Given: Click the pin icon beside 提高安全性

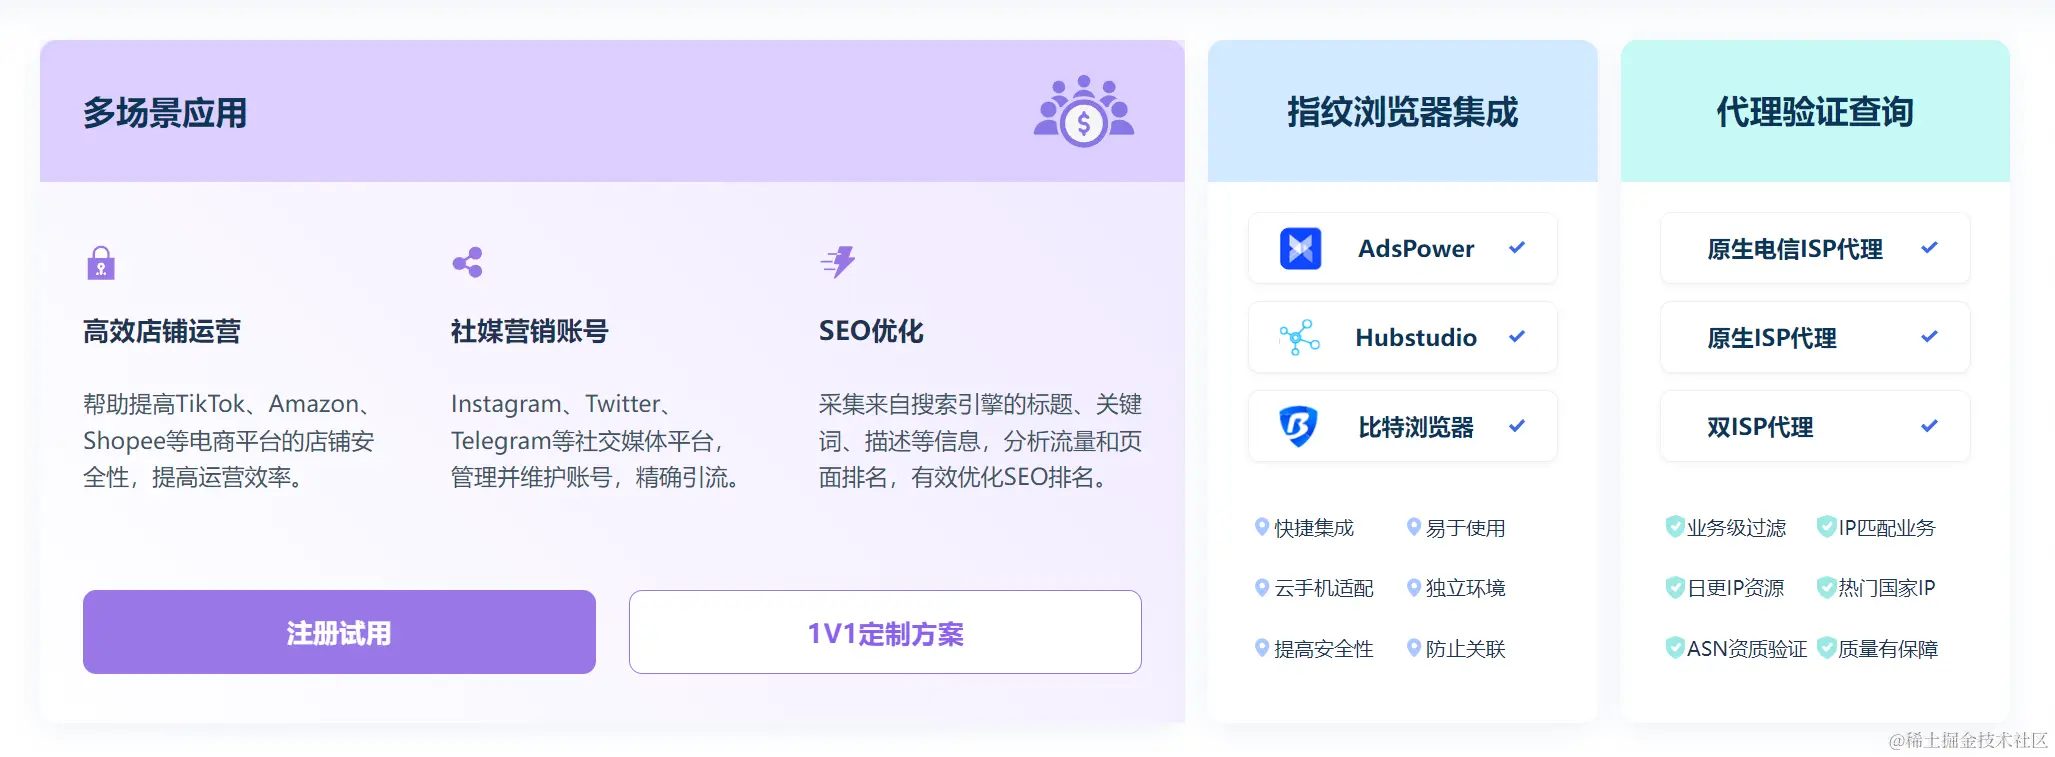Looking at the screenshot, I should (1262, 648).
